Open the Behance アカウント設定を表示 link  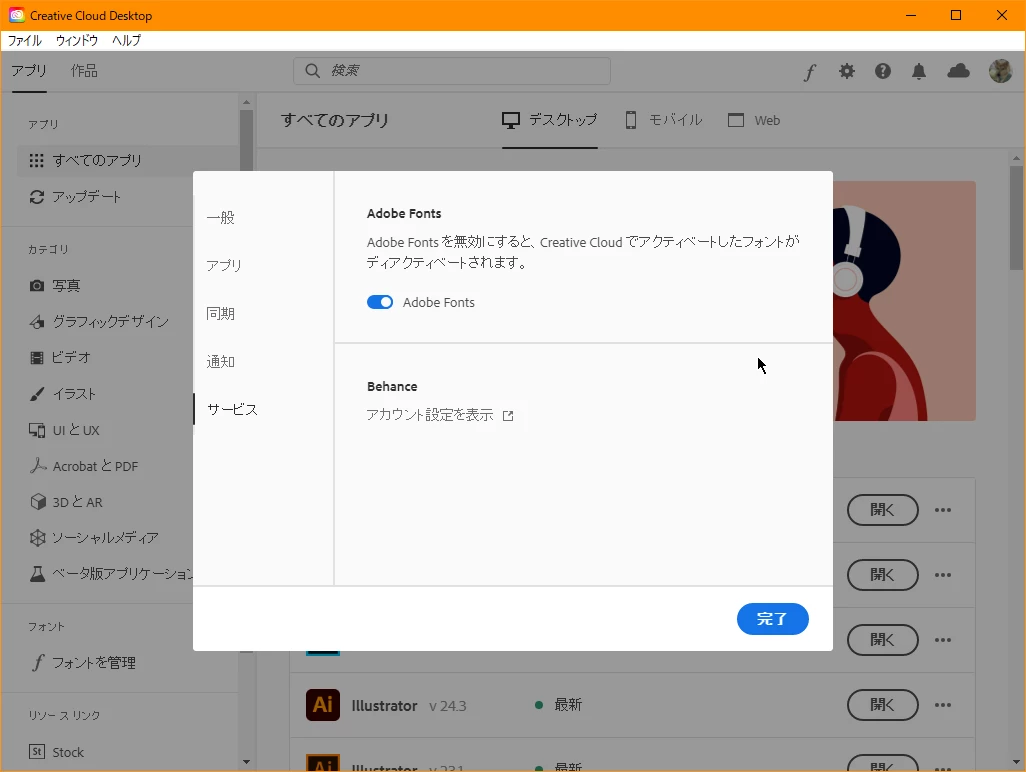click(x=440, y=415)
